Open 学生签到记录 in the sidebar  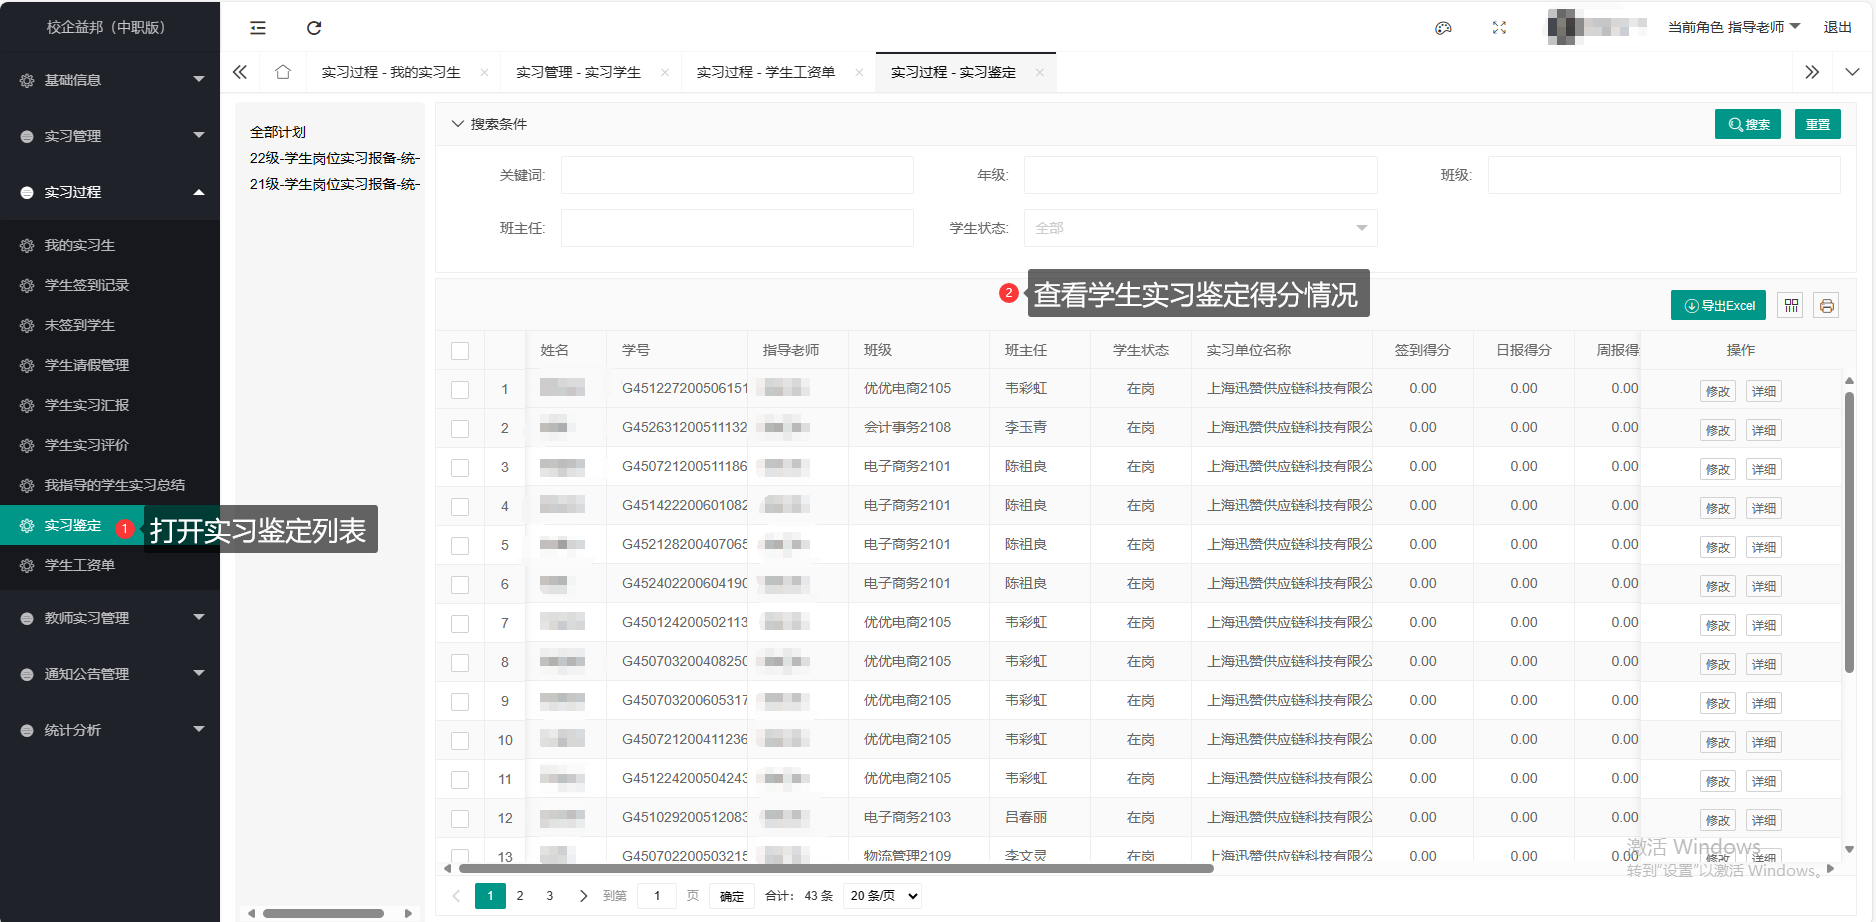tap(87, 285)
